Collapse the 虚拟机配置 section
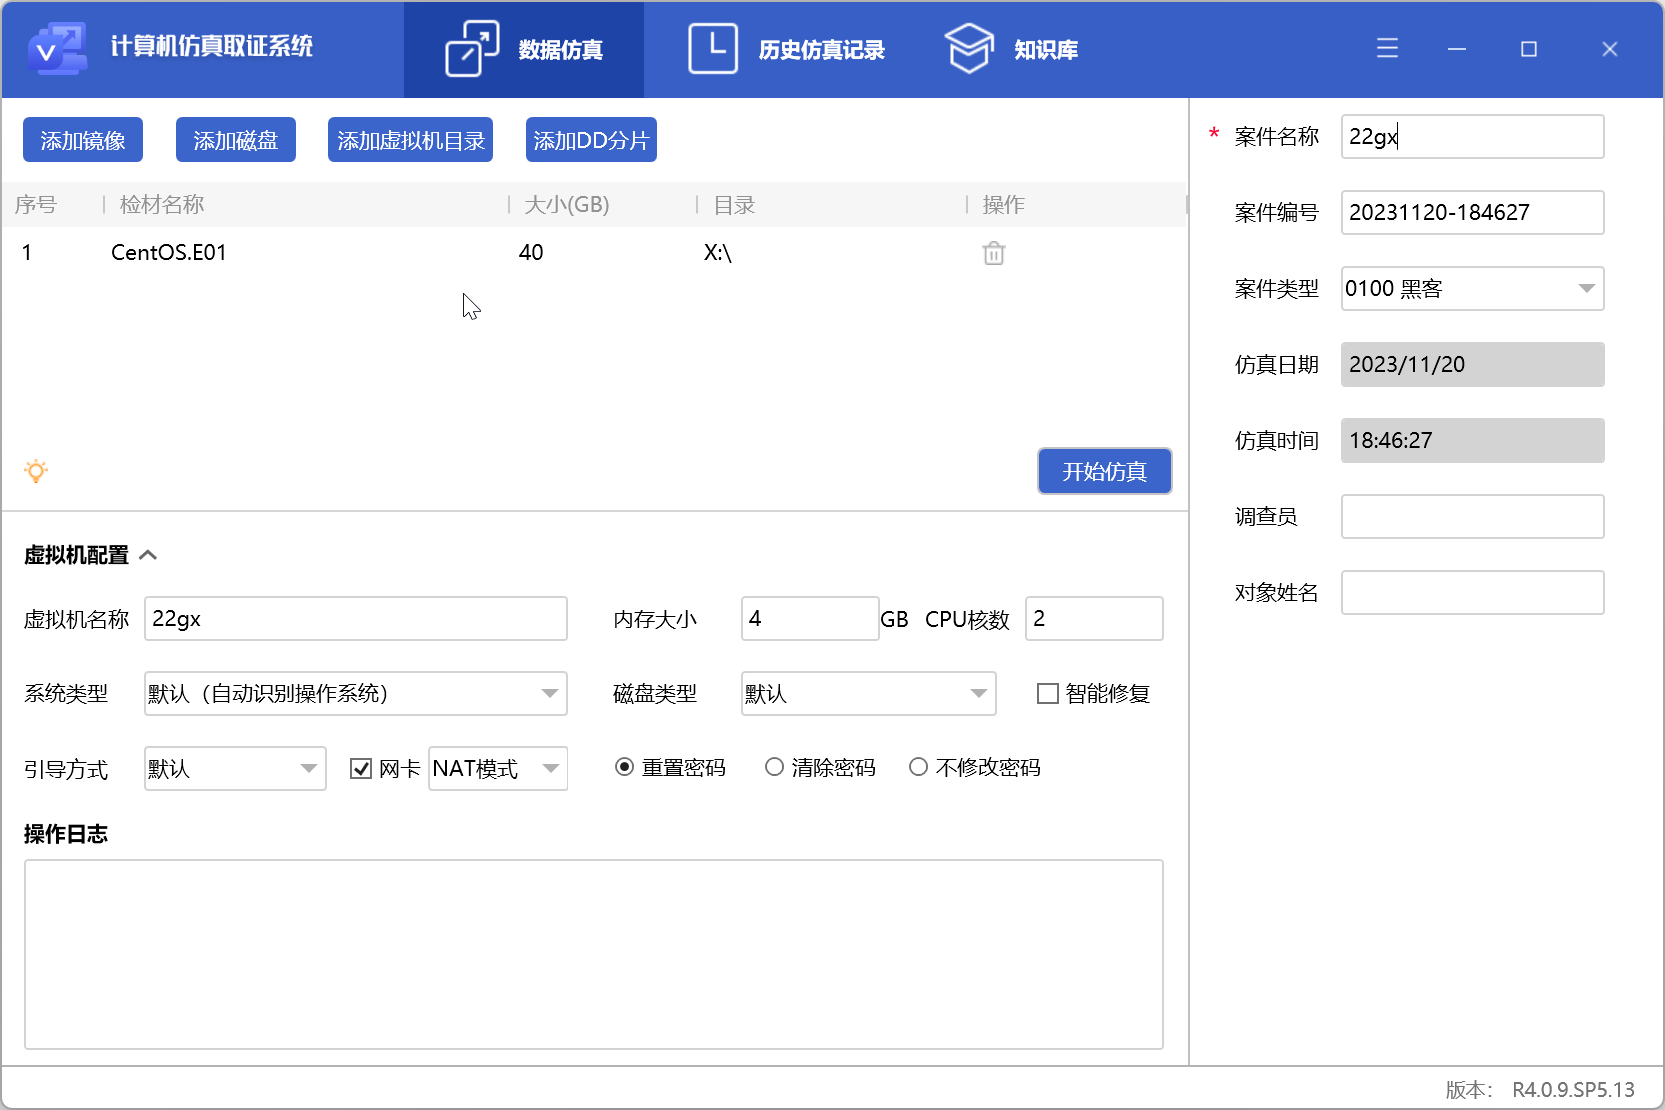1665x1110 pixels. click(148, 555)
